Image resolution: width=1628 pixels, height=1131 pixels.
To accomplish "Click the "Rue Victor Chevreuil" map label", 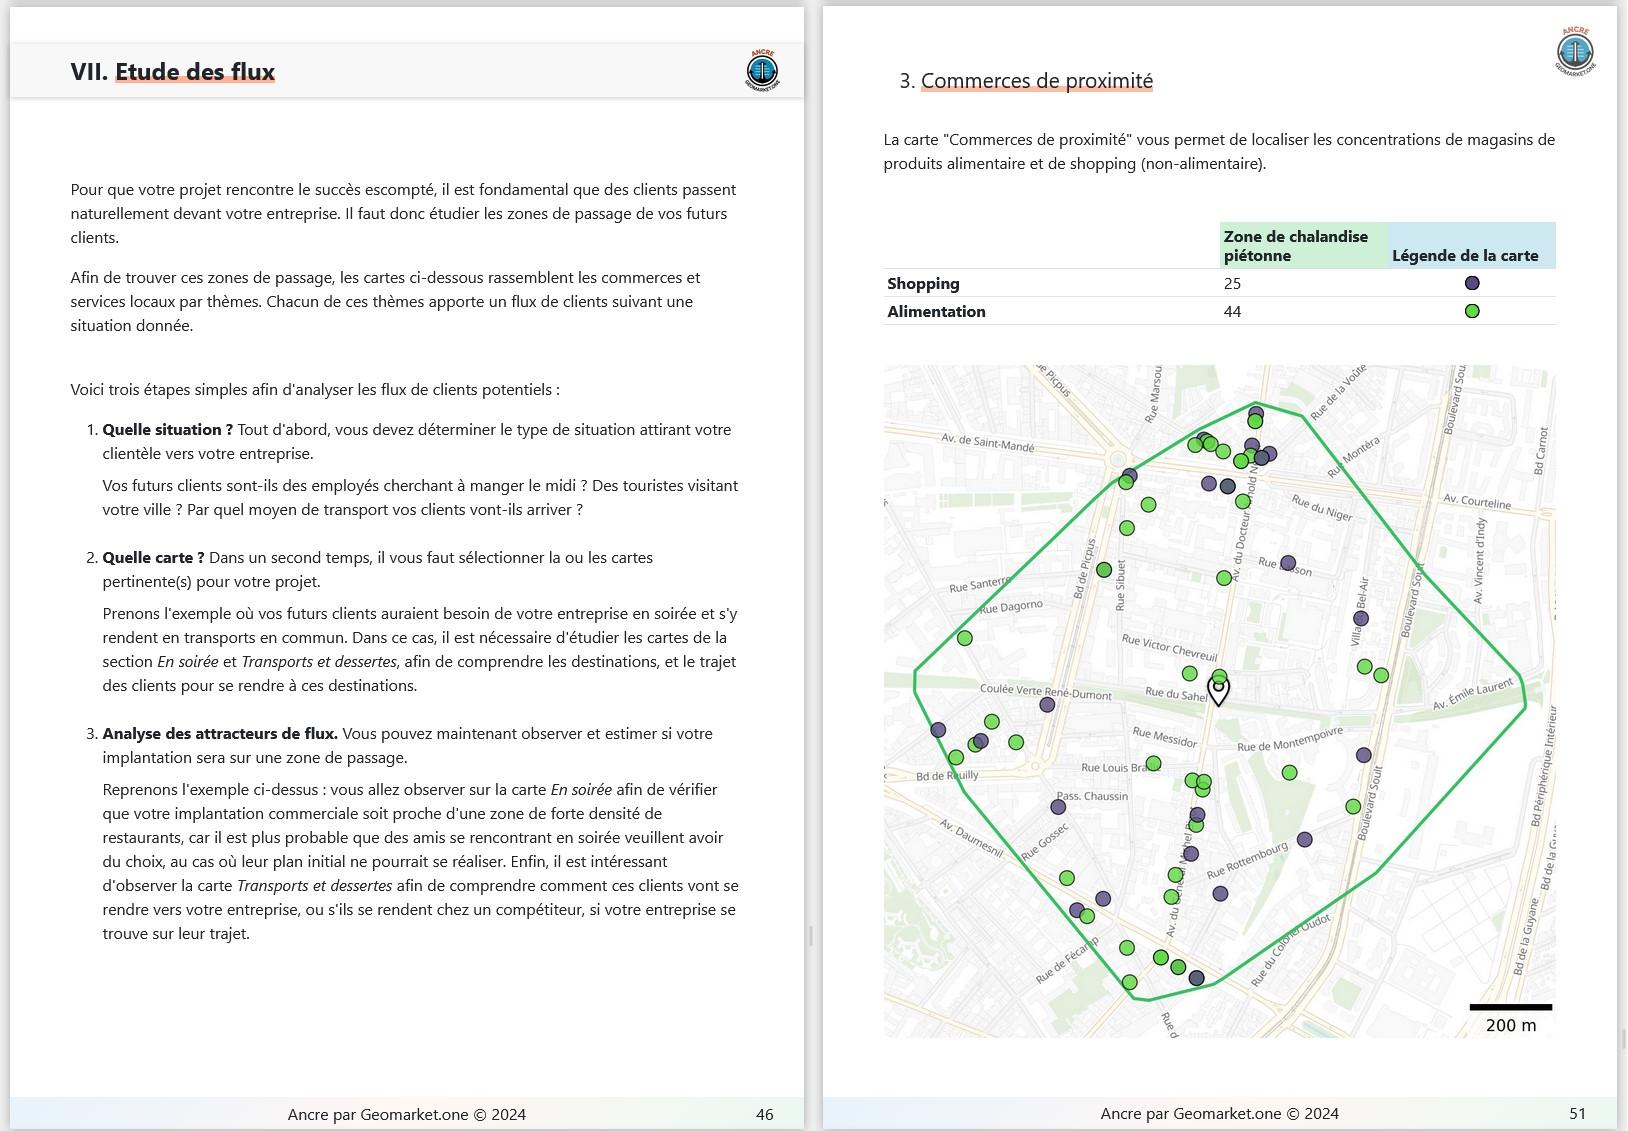I will tap(1170, 648).
